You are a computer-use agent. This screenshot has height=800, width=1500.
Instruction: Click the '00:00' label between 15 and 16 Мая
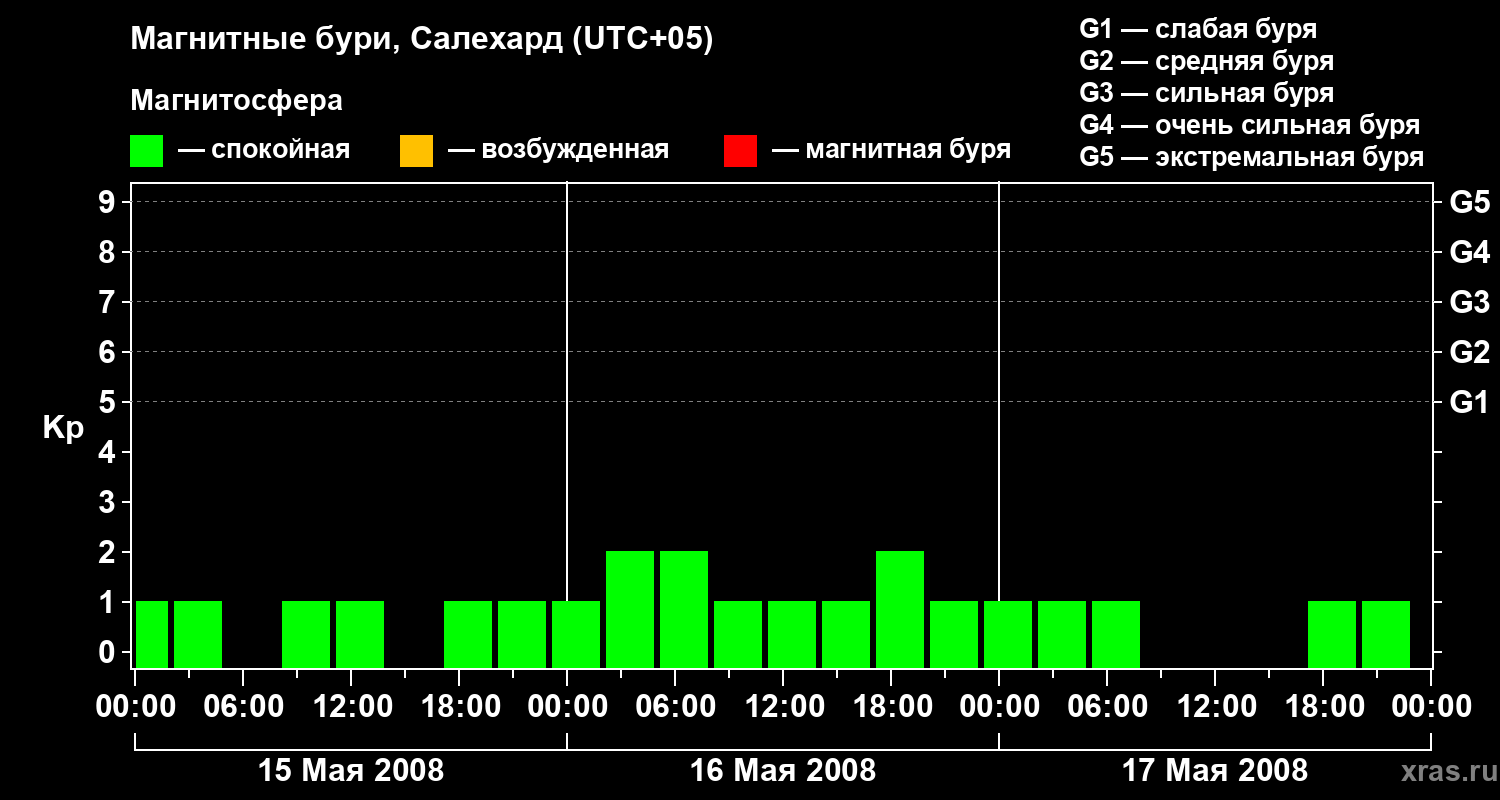568,707
